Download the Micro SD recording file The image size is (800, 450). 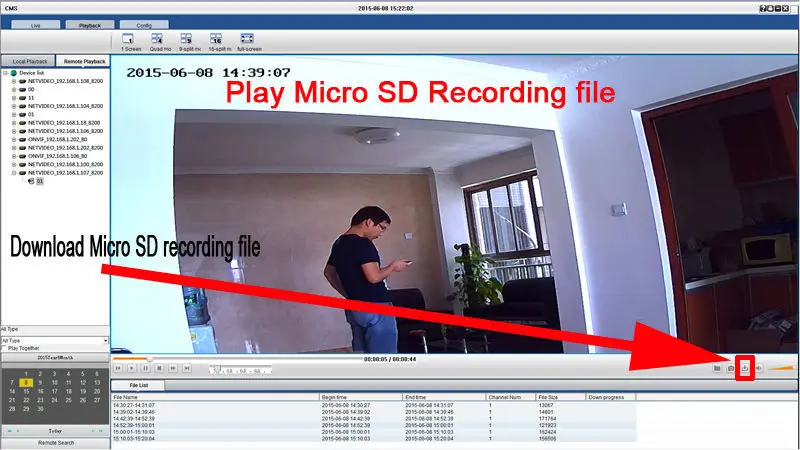pyautogui.click(x=745, y=368)
